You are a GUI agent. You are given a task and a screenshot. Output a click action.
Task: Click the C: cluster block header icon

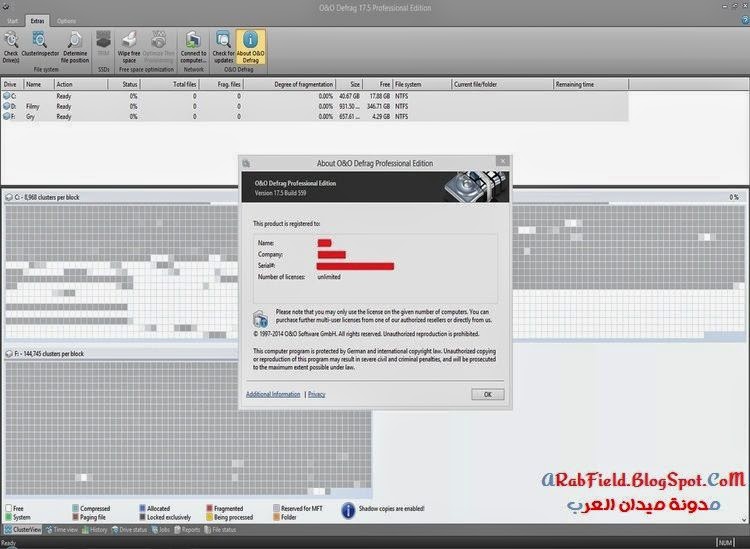[9, 197]
